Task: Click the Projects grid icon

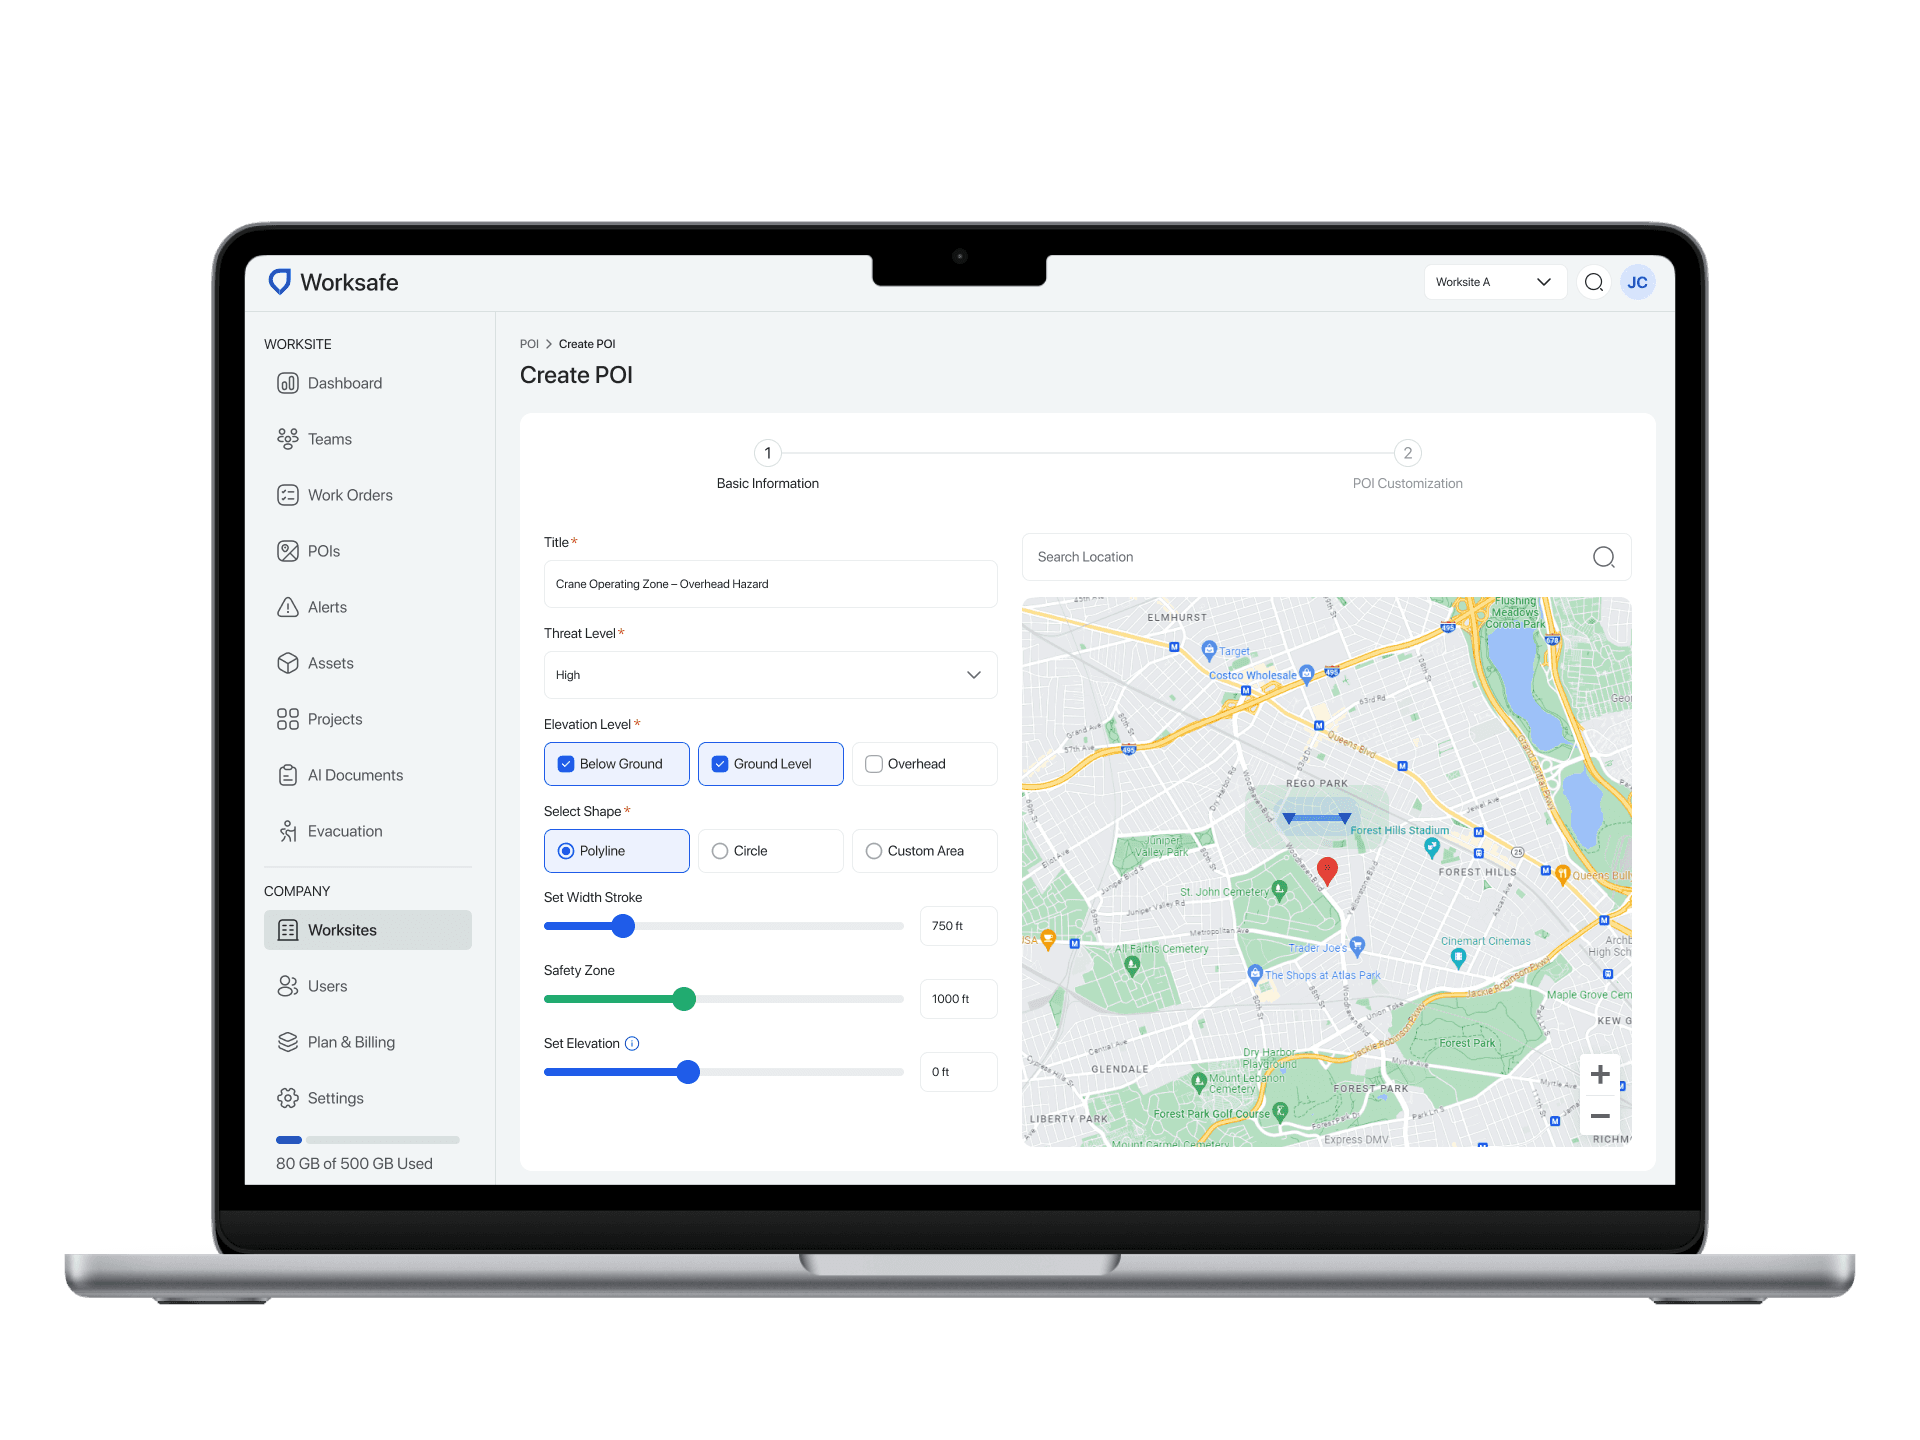Action: pyautogui.click(x=288, y=719)
